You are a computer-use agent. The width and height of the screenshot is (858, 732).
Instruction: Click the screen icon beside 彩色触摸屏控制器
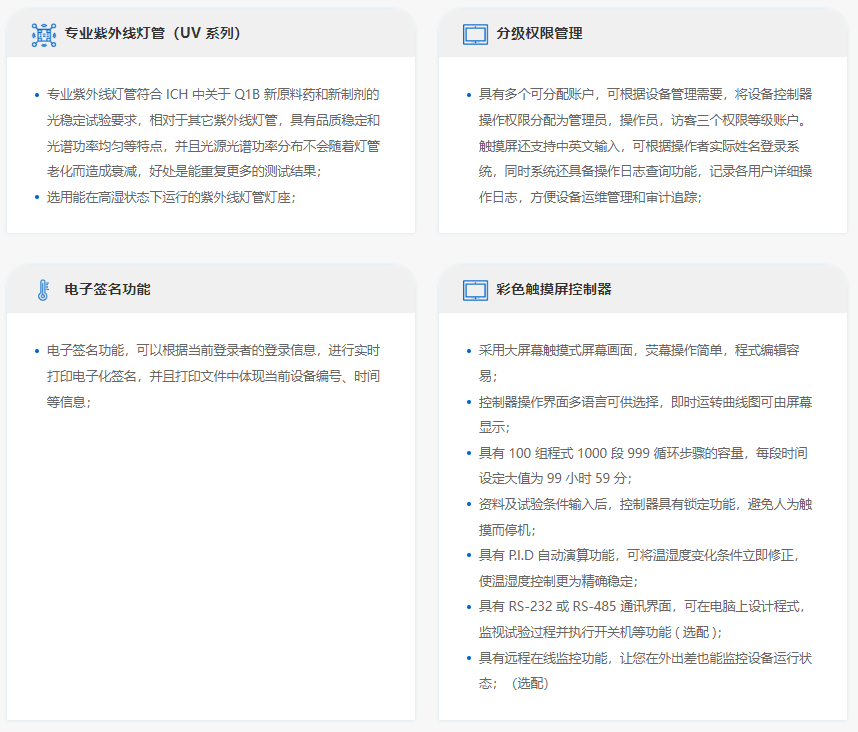coord(475,290)
